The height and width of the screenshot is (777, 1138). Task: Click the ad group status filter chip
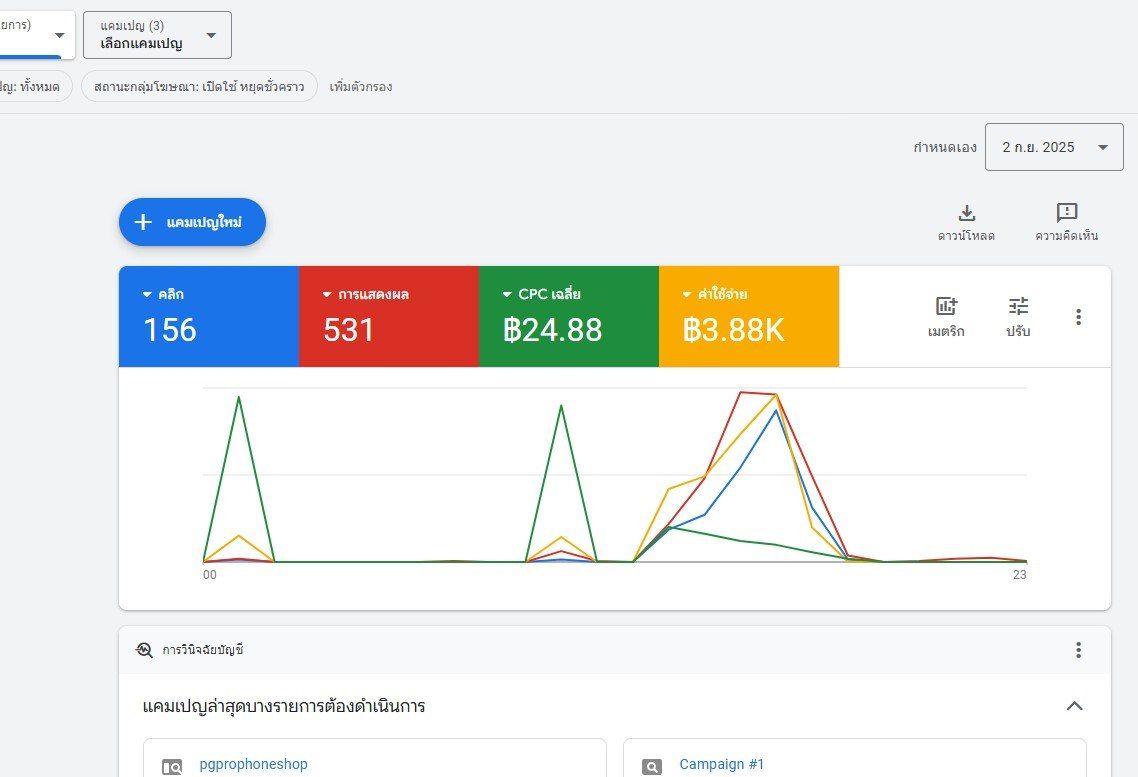(x=200, y=86)
